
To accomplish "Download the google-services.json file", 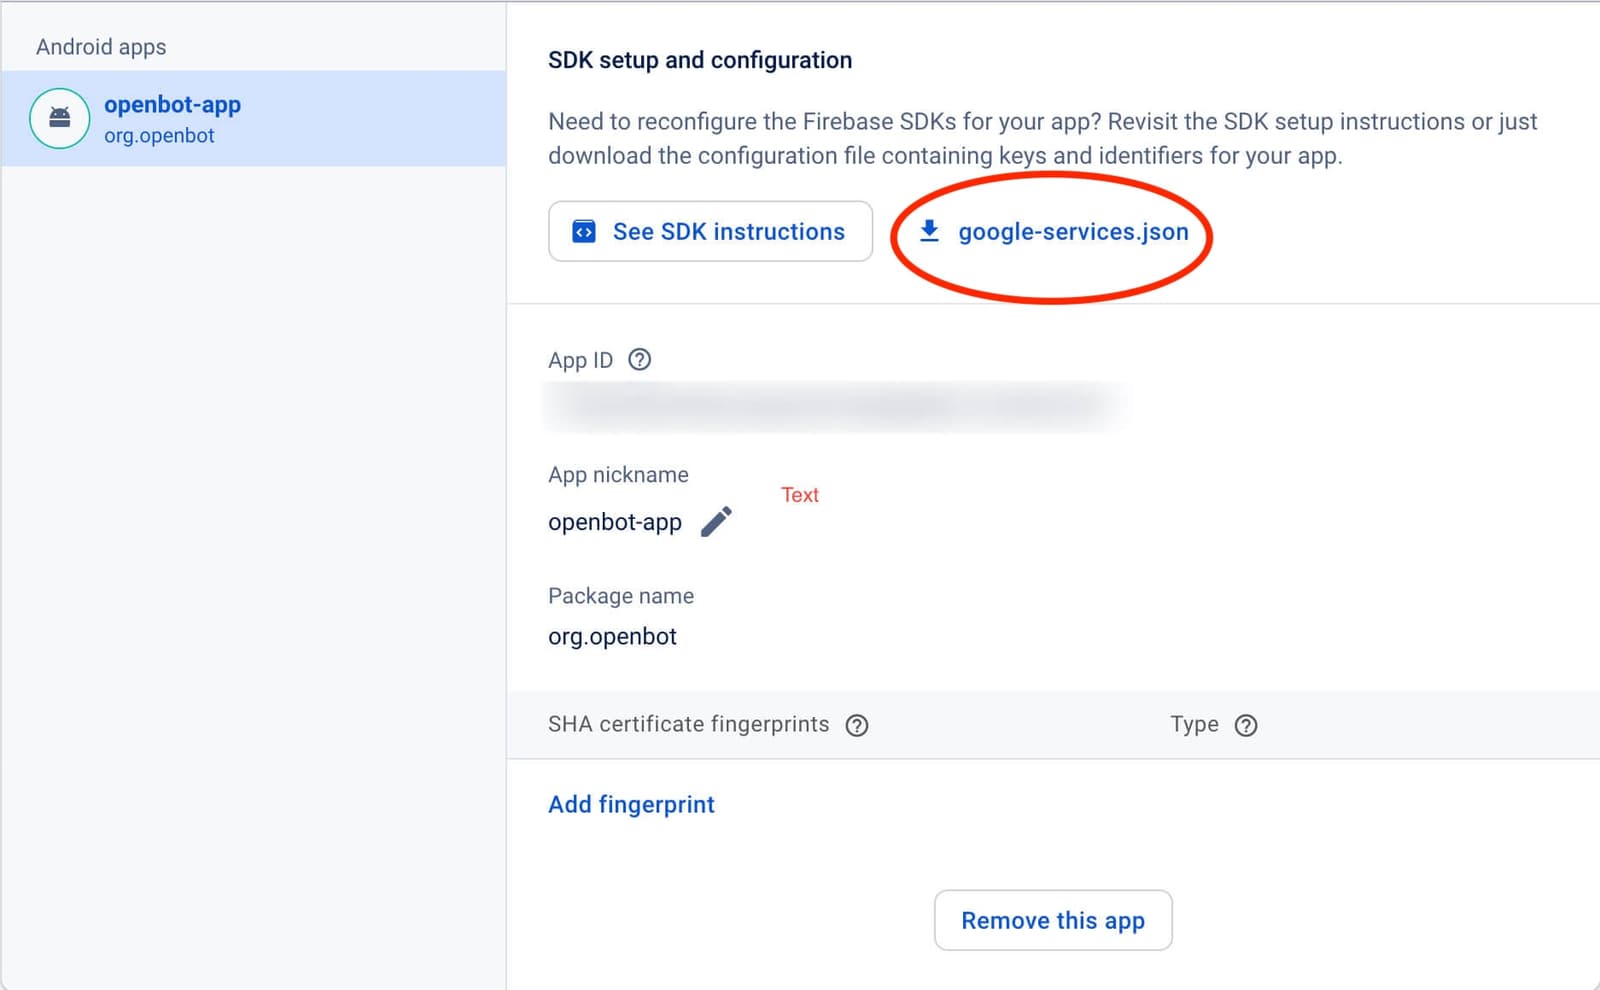I will (x=1053, y=231).
